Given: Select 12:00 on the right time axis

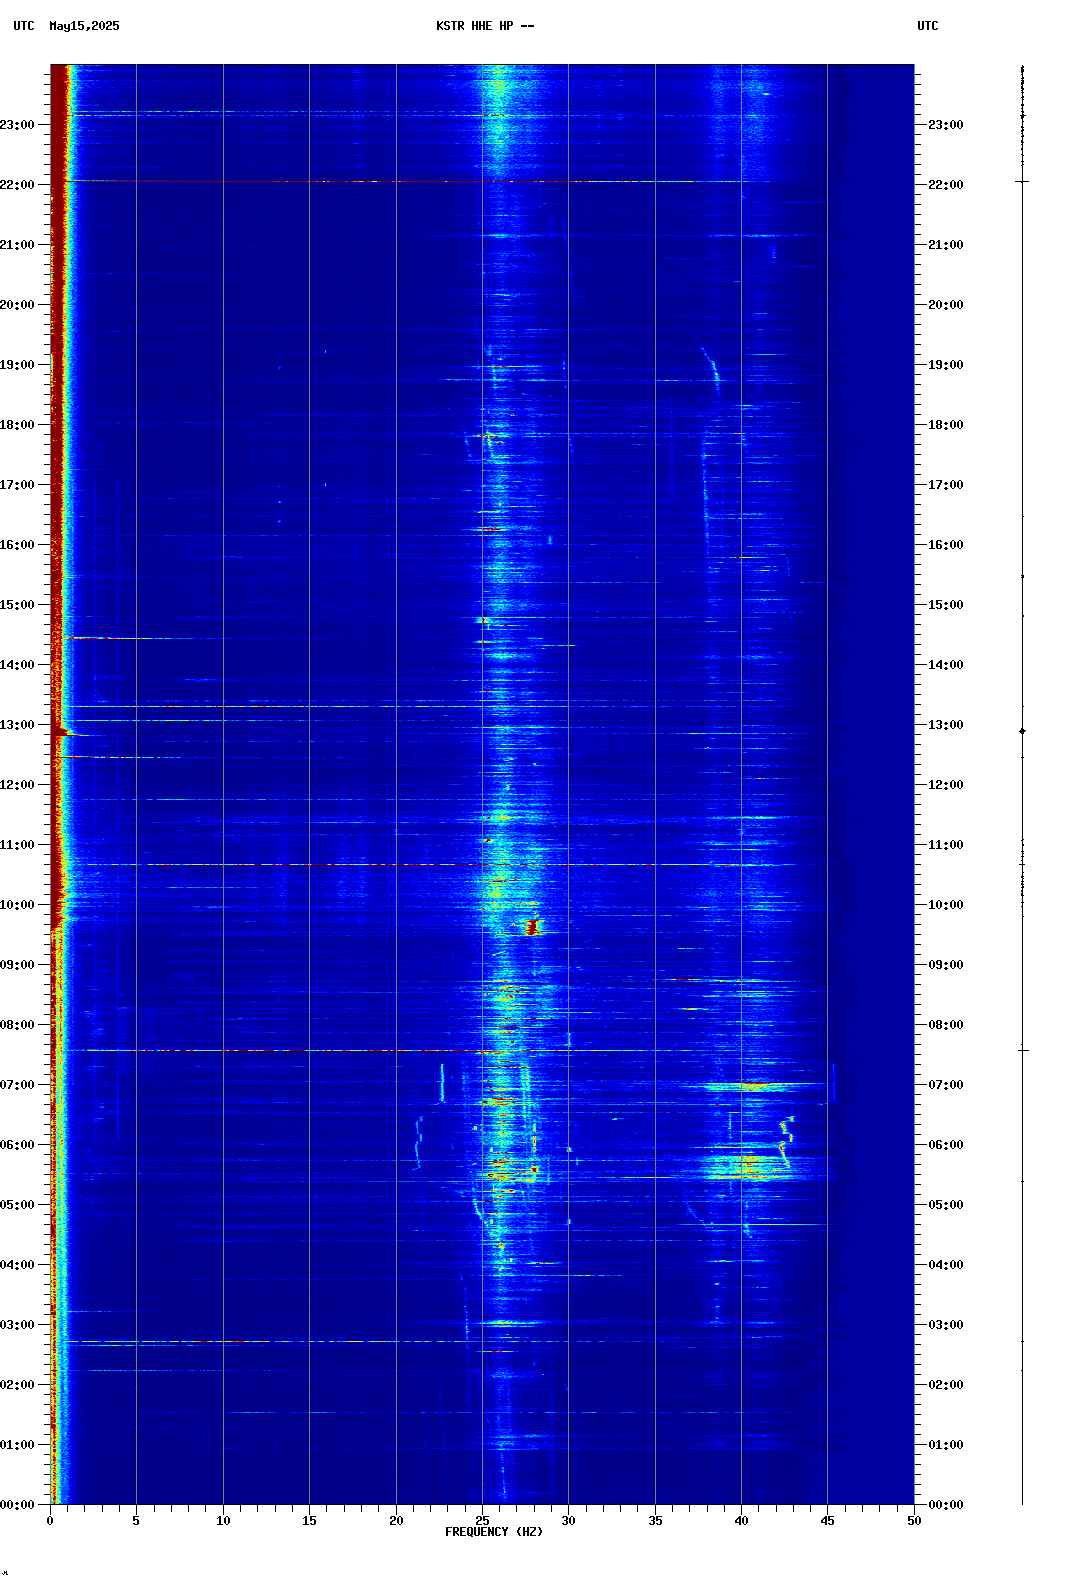Looking at the screenshot, I should (x=946, y=785).
